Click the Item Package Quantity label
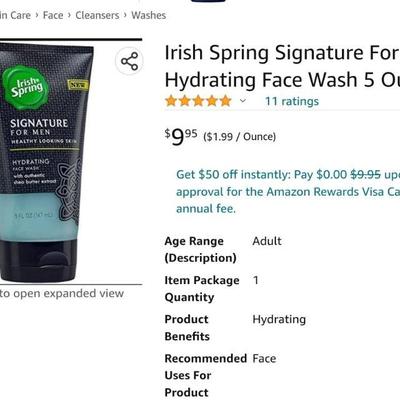The height and width of the screenshot is (400, 400). point(202,289)
